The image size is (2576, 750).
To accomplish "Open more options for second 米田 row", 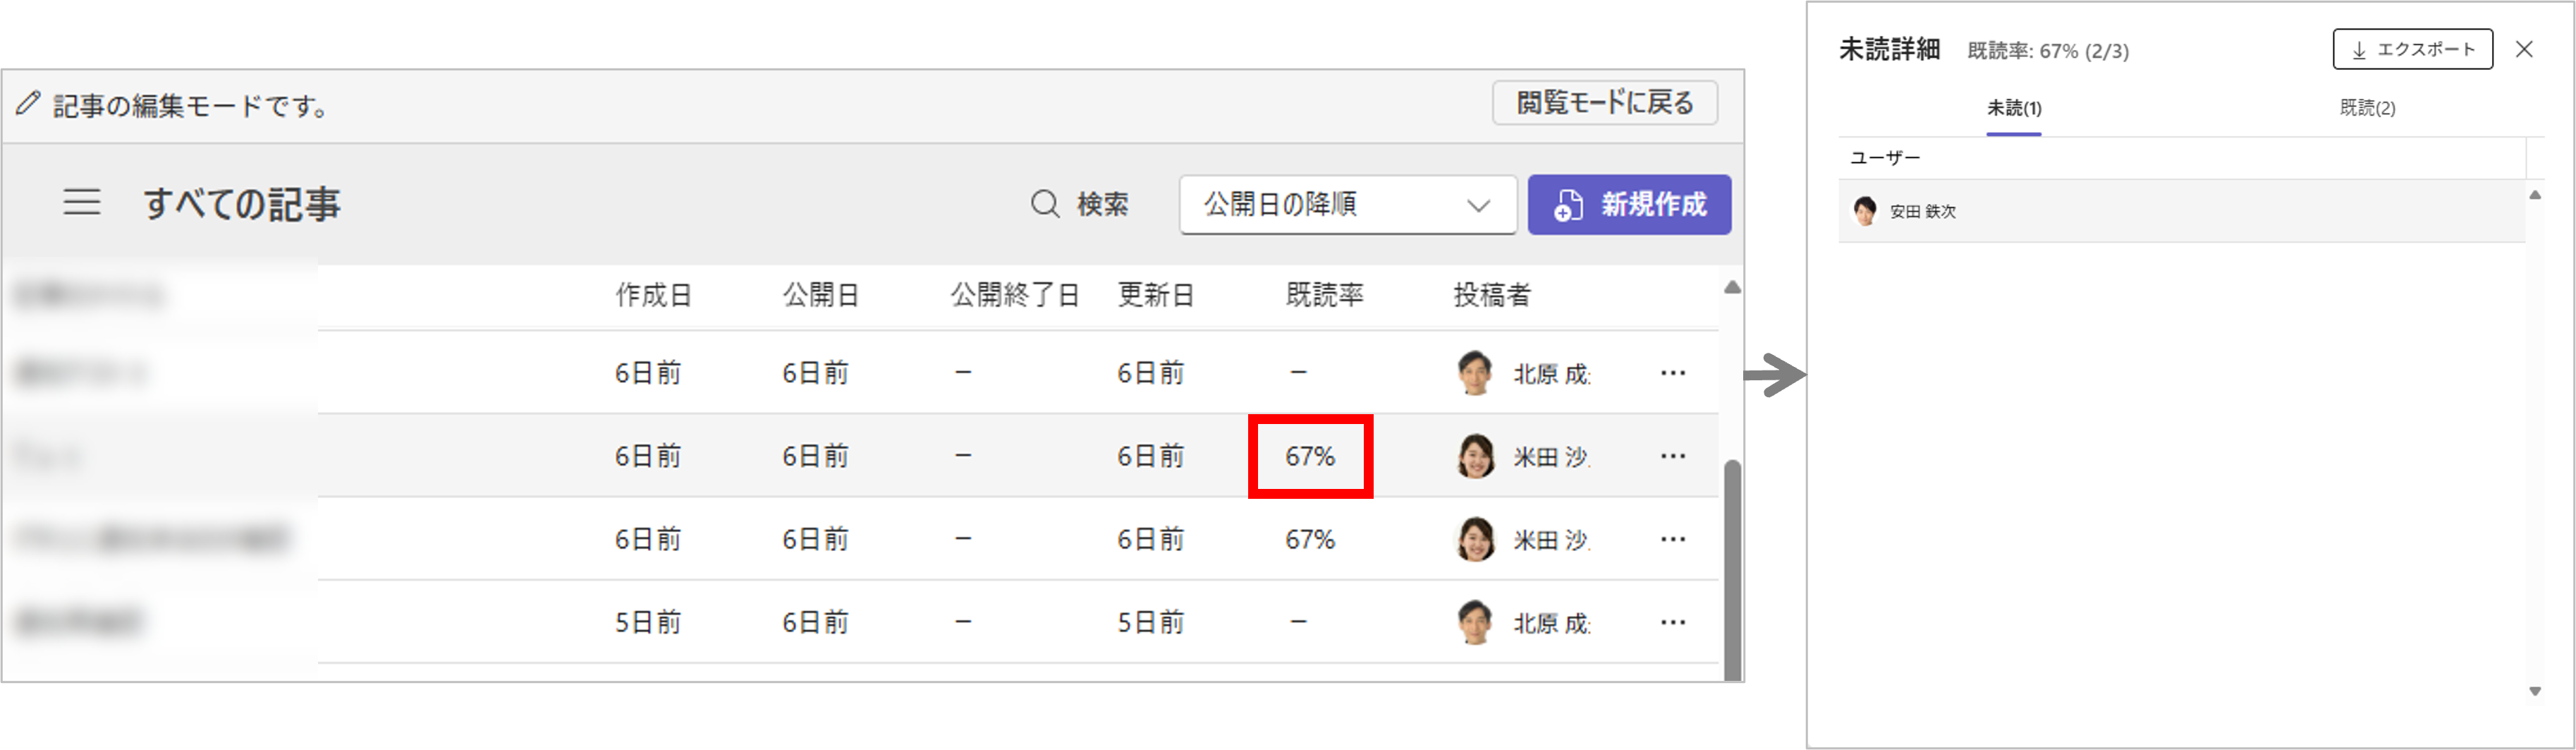I will click(x=1673, y=539).
